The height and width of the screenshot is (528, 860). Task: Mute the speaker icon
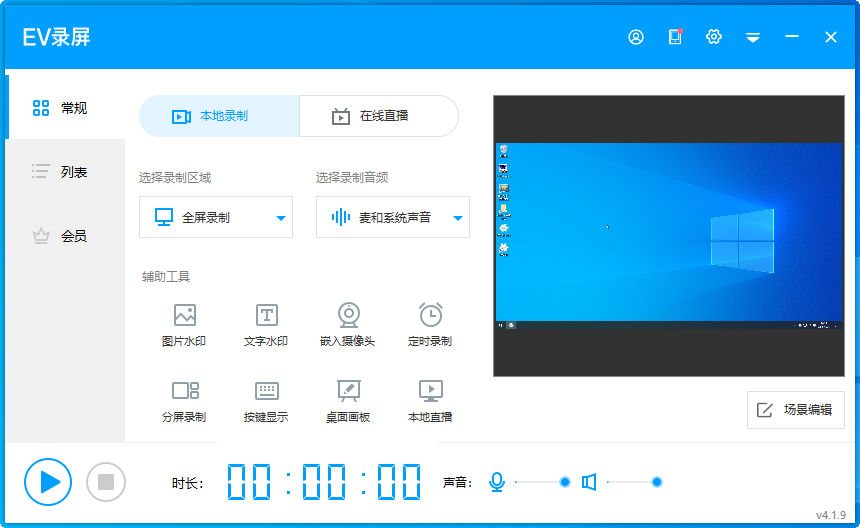click(589, 482)
